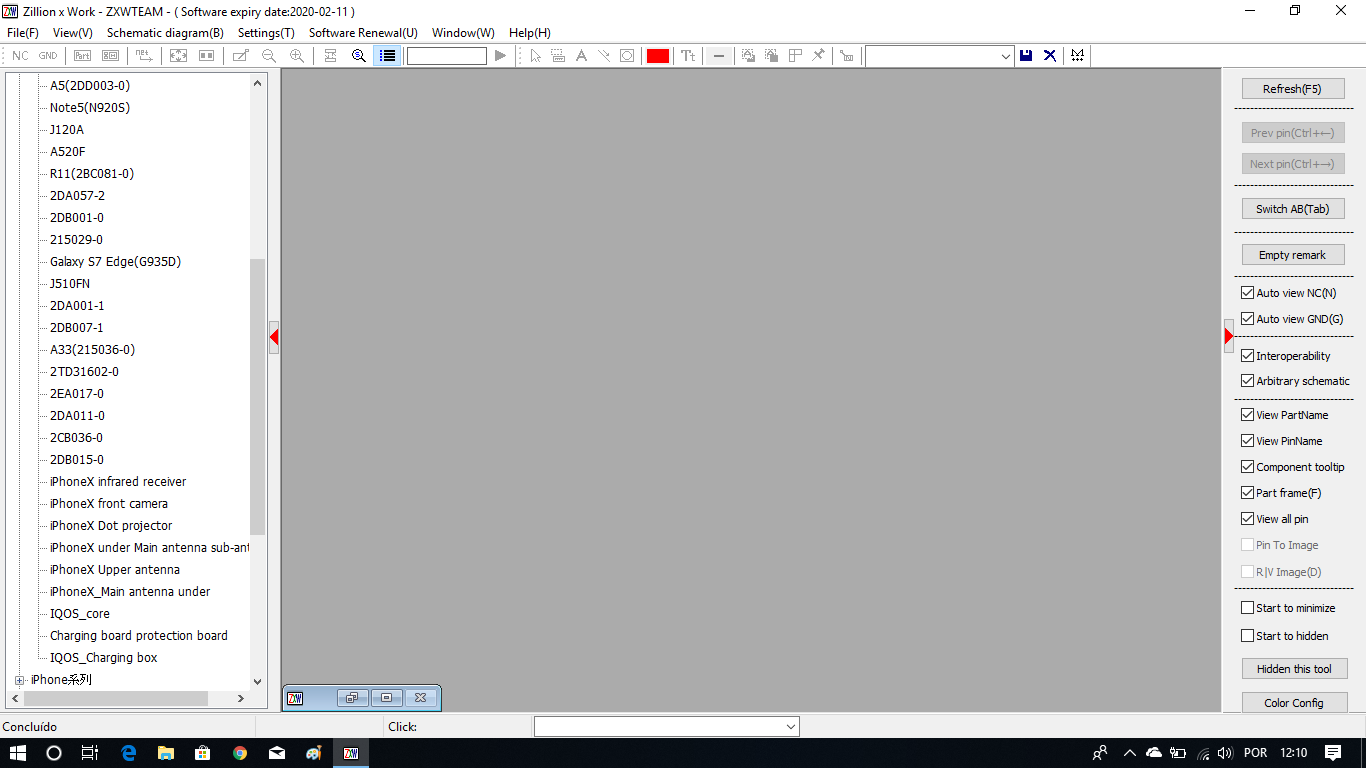
Task: Disable View PinName checkbox
Action: 1247,441
